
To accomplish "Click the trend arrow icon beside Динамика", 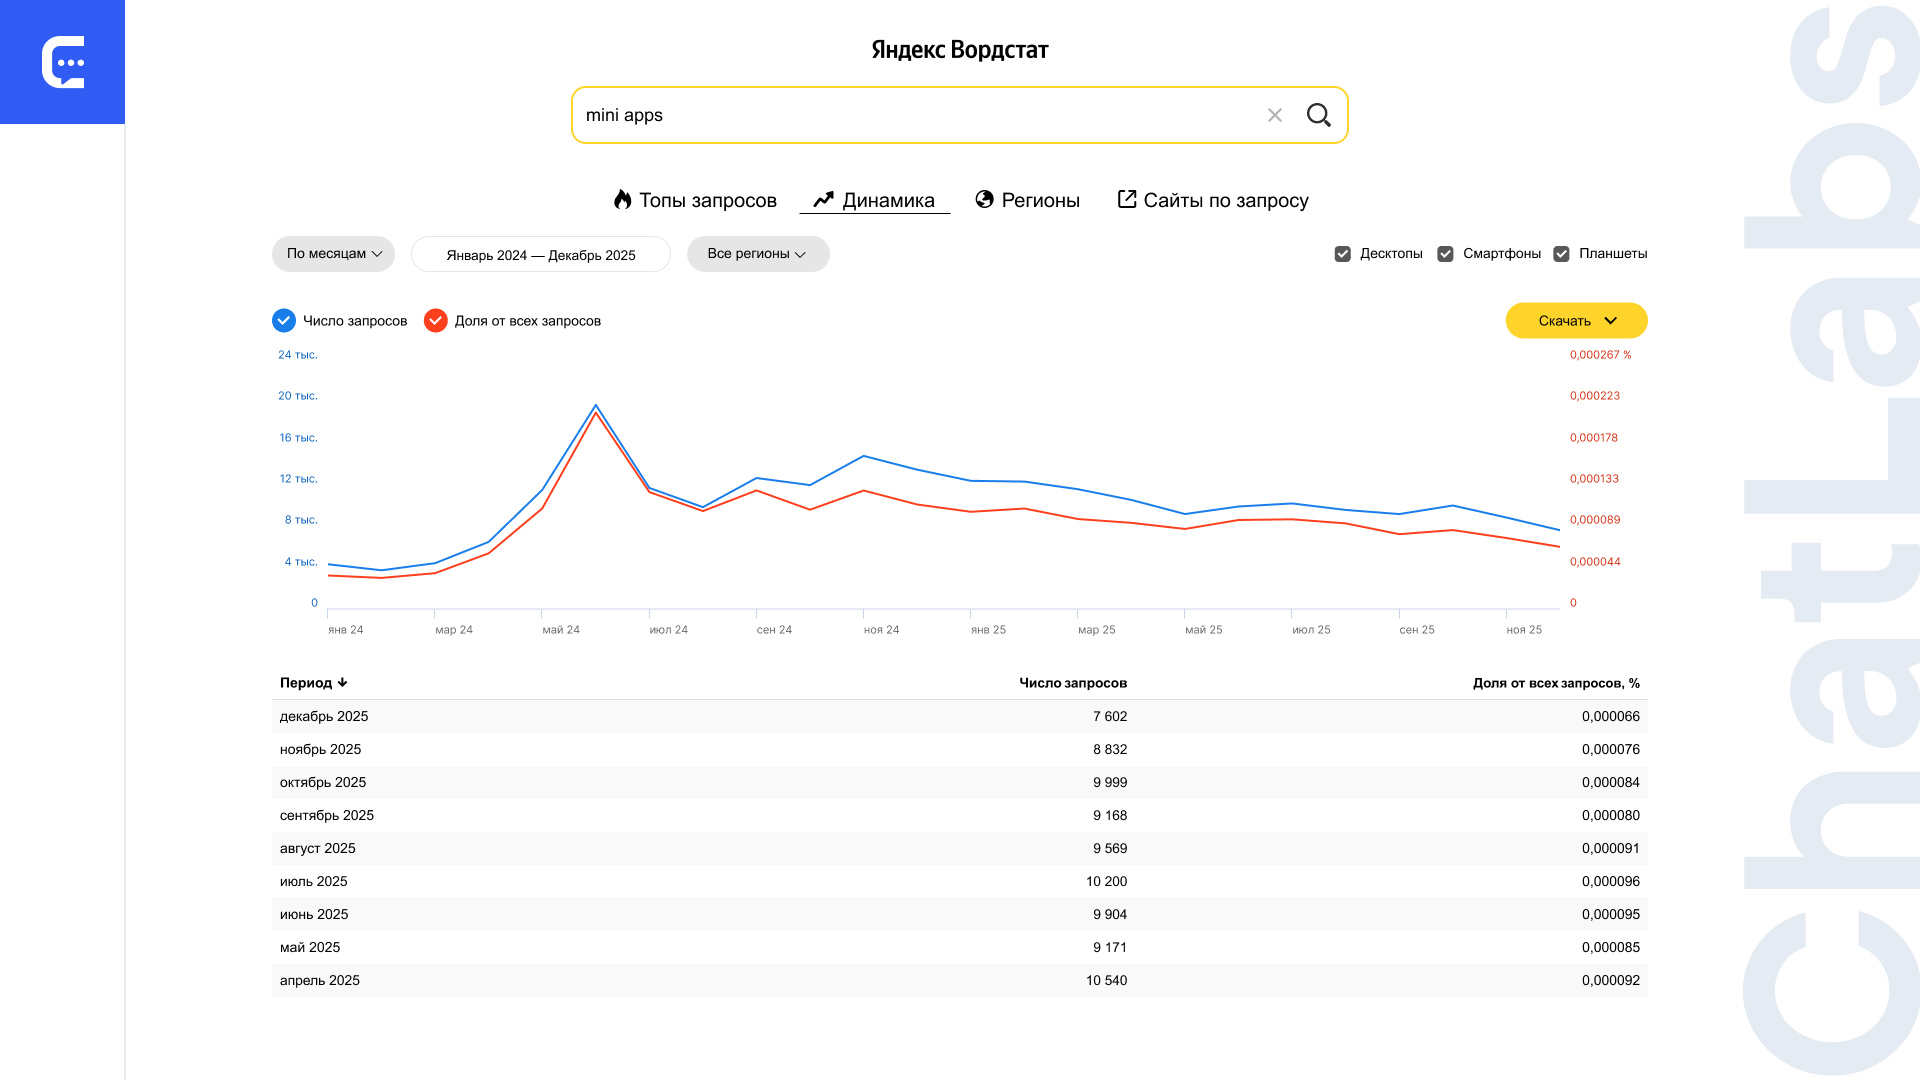I will coord(823,200).
